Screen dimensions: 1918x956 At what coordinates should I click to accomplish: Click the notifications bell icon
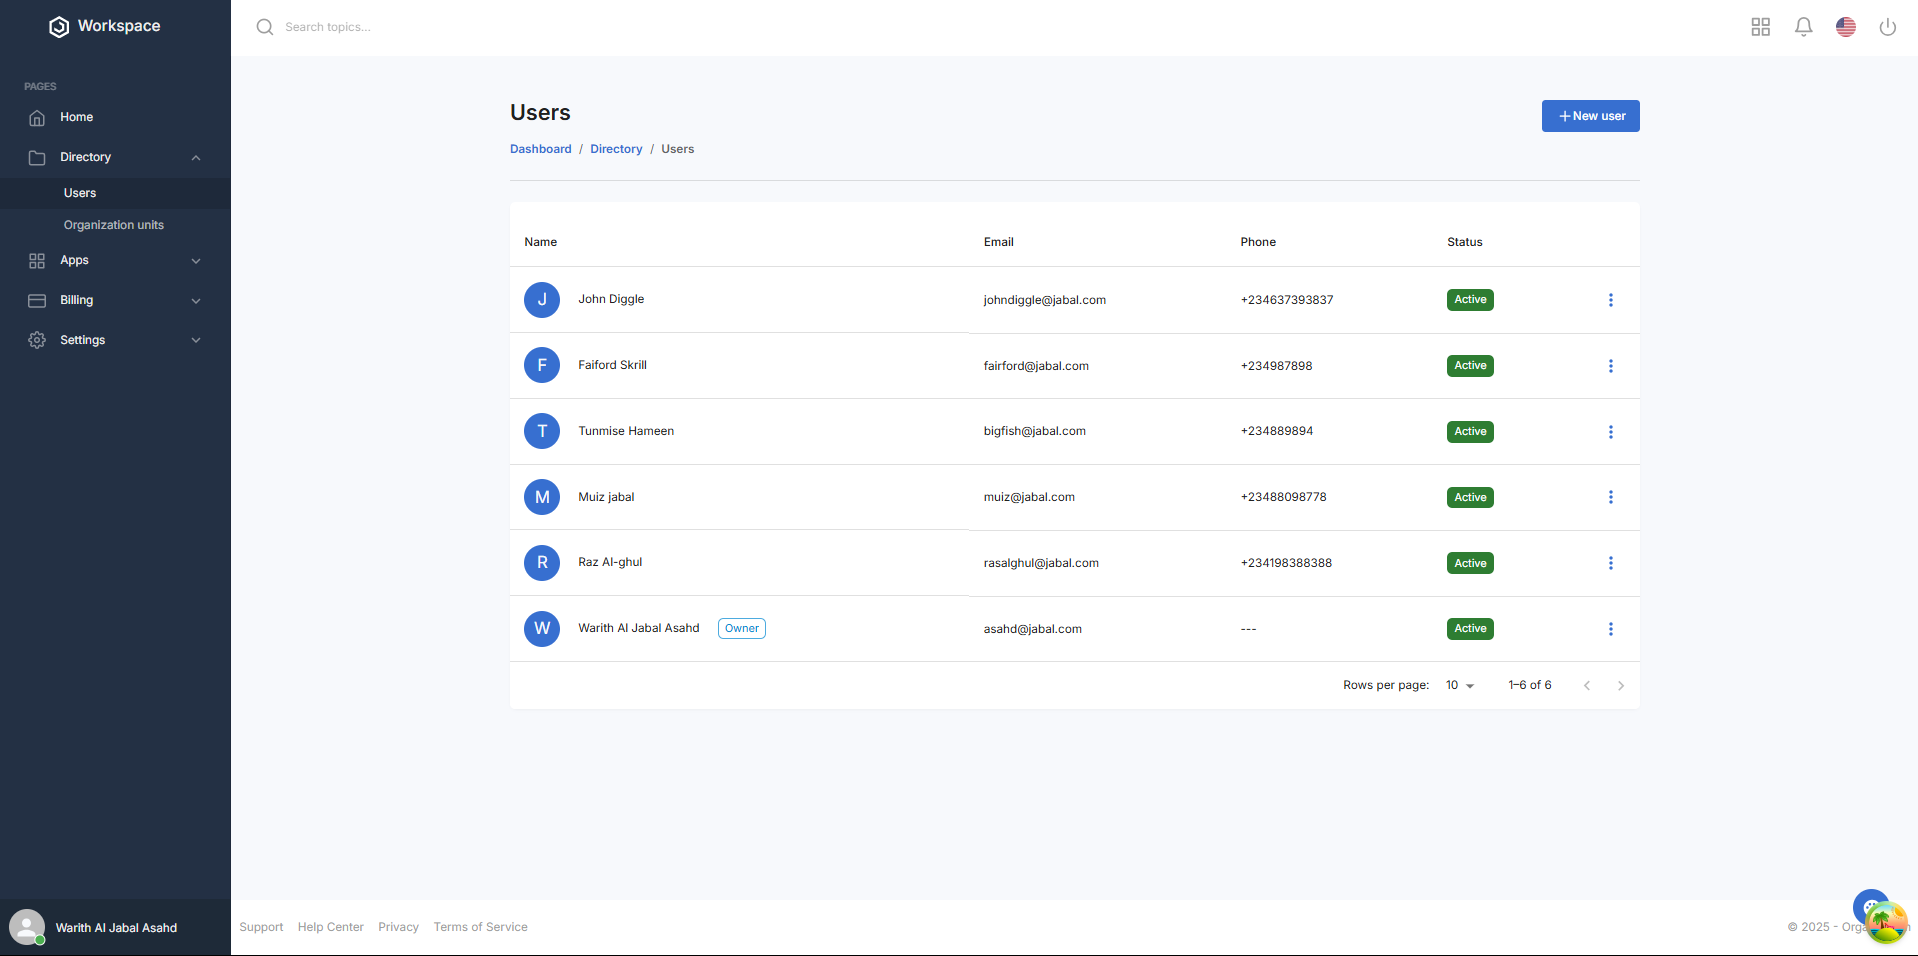1803,27
